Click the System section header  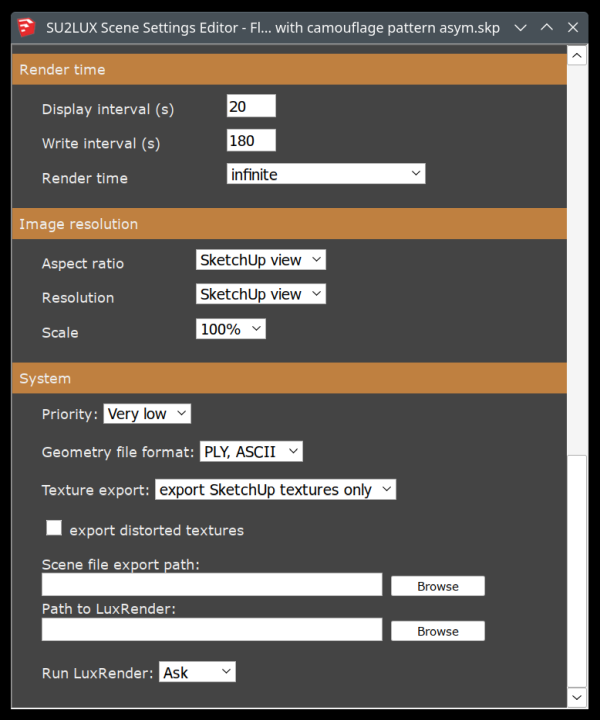pyautogui.click(x=289, y=378)
